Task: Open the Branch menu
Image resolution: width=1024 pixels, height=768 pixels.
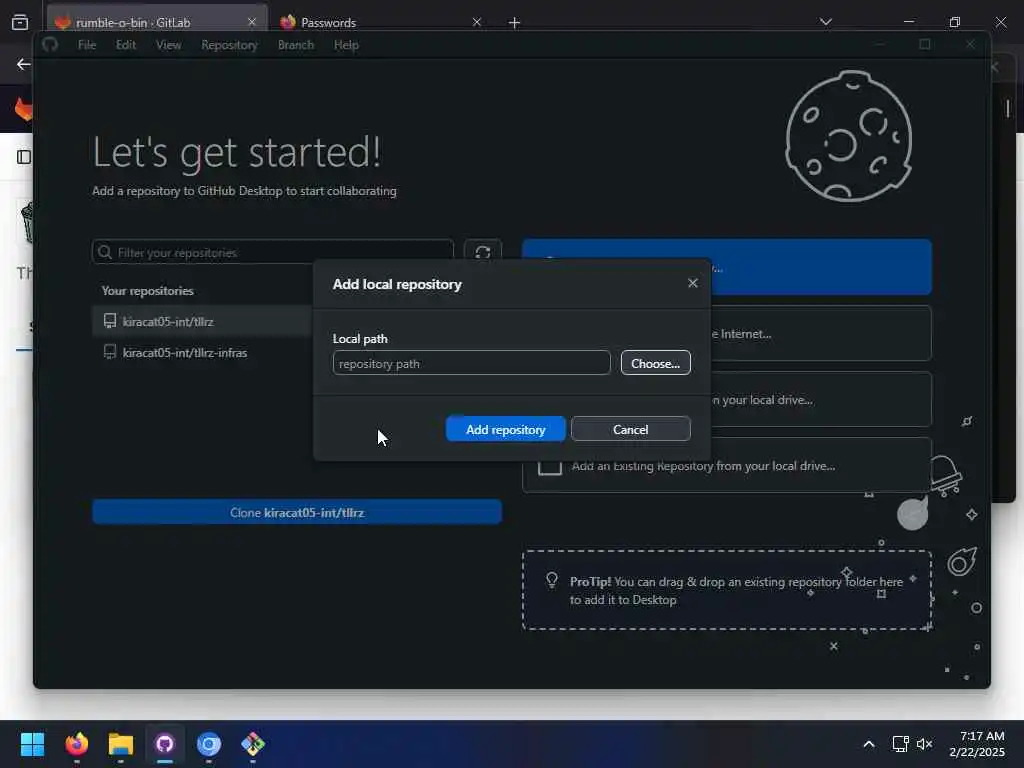Action: pos(296,45)
